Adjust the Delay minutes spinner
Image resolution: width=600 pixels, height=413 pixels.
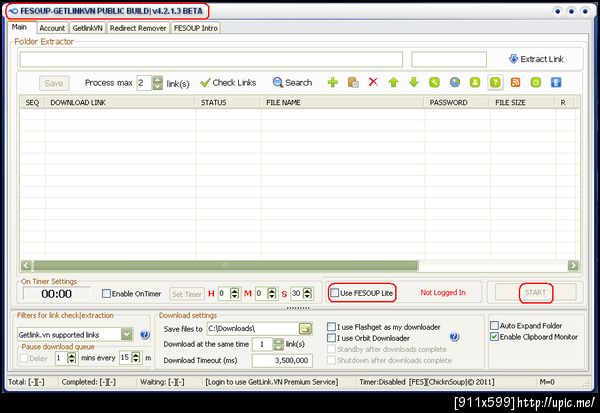(x=72, y=358)
